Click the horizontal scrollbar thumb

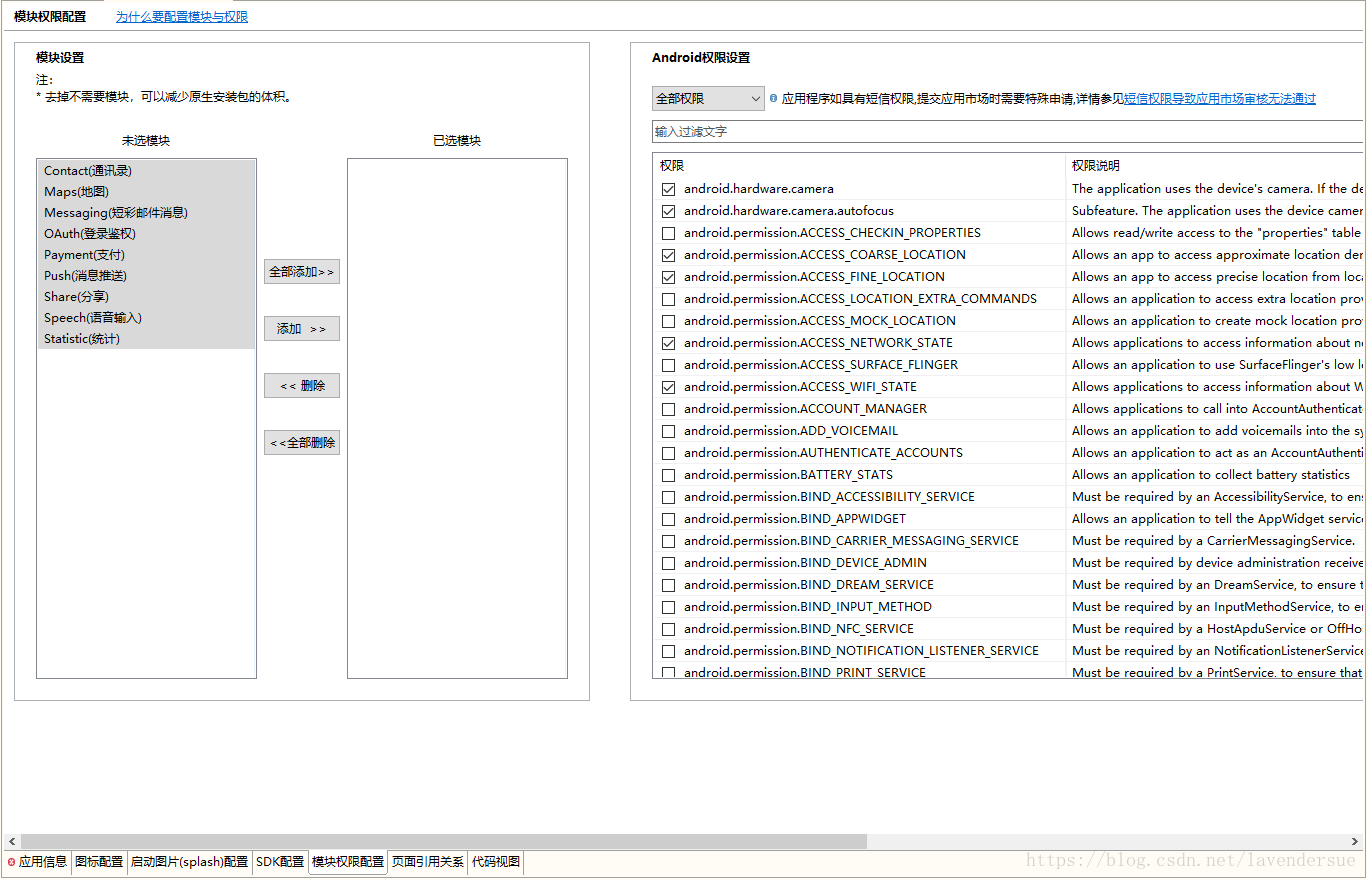pos(444,842)
